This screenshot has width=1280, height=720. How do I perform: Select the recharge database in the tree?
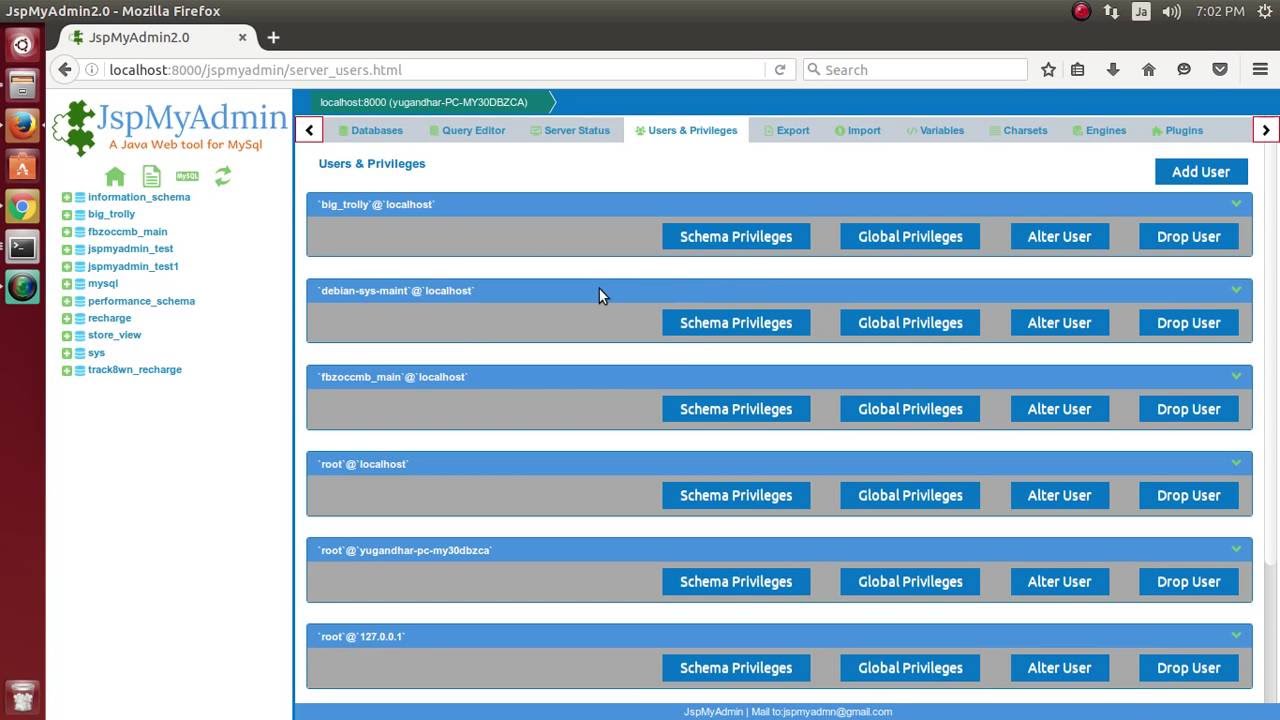point(109,318)
